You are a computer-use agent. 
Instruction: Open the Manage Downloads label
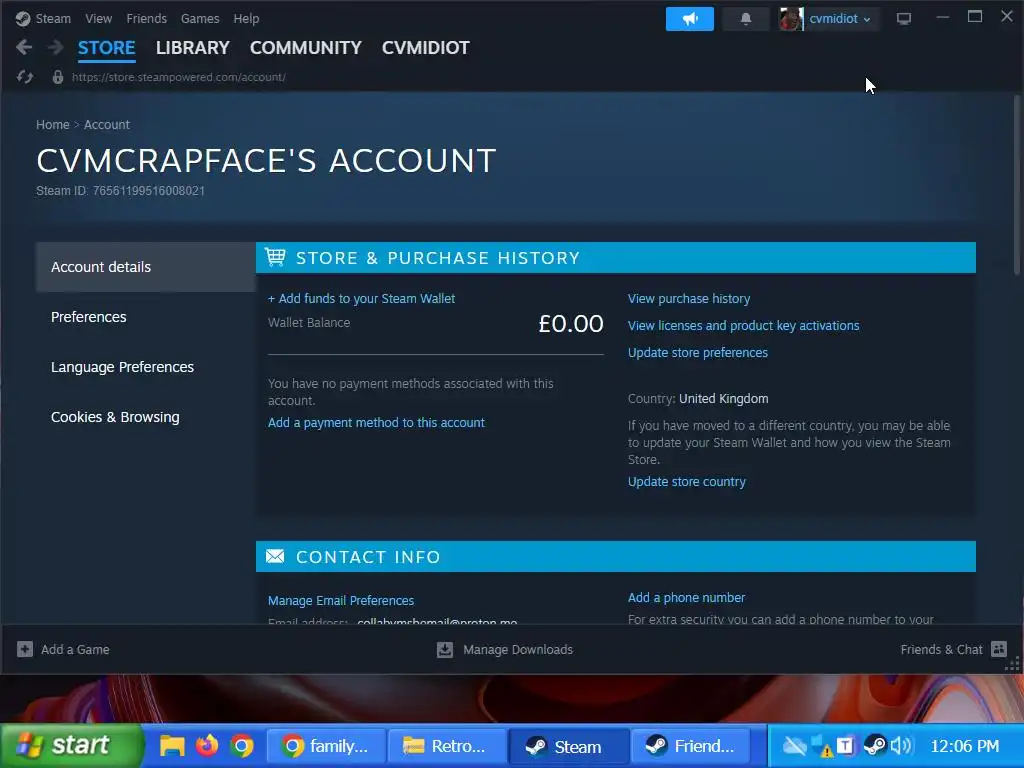[518, 650]
